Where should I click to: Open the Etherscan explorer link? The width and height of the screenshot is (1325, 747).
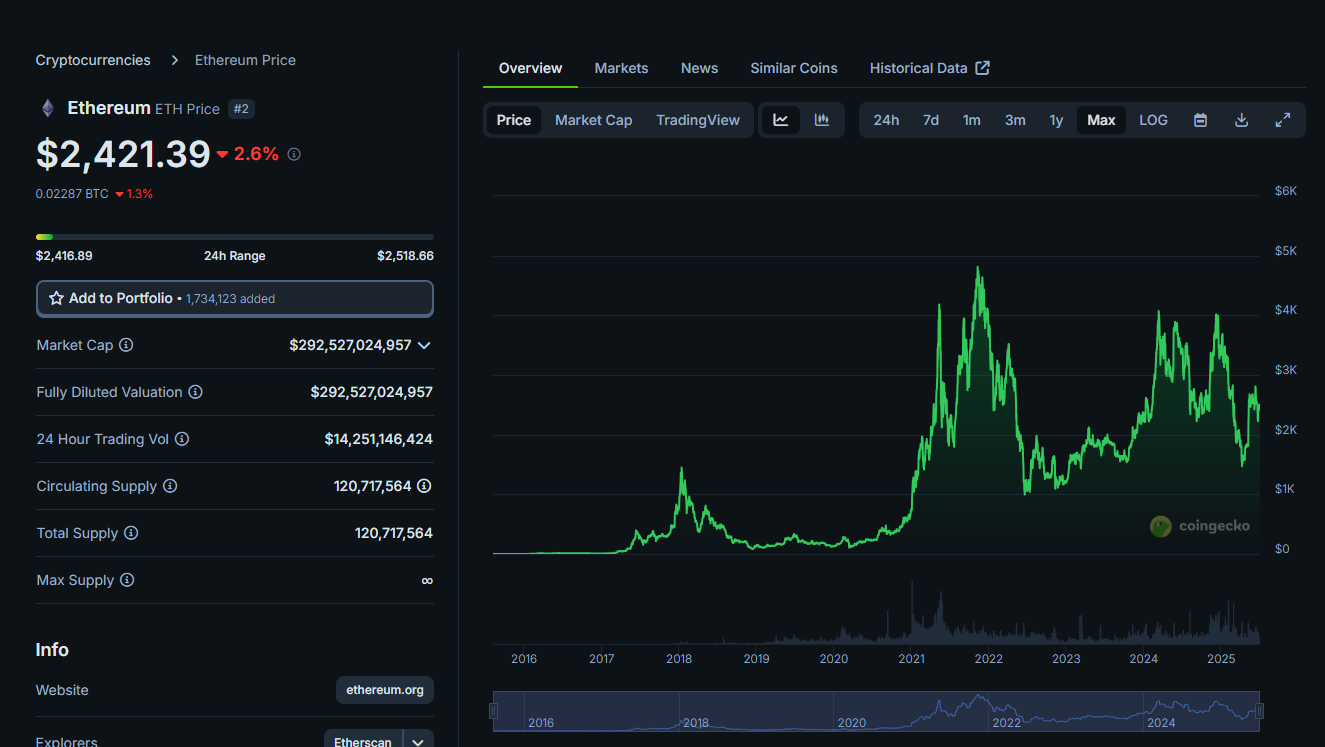tap(363, 742)
